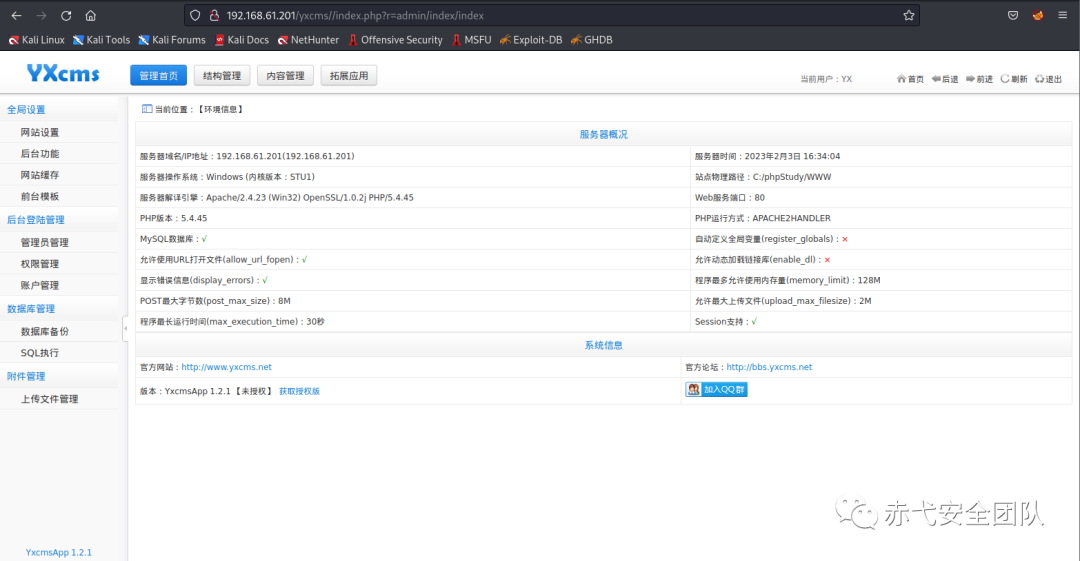Select the 管理首页 tab
The width and height of the screenshot is (1080, 561).
click(158, 76)
